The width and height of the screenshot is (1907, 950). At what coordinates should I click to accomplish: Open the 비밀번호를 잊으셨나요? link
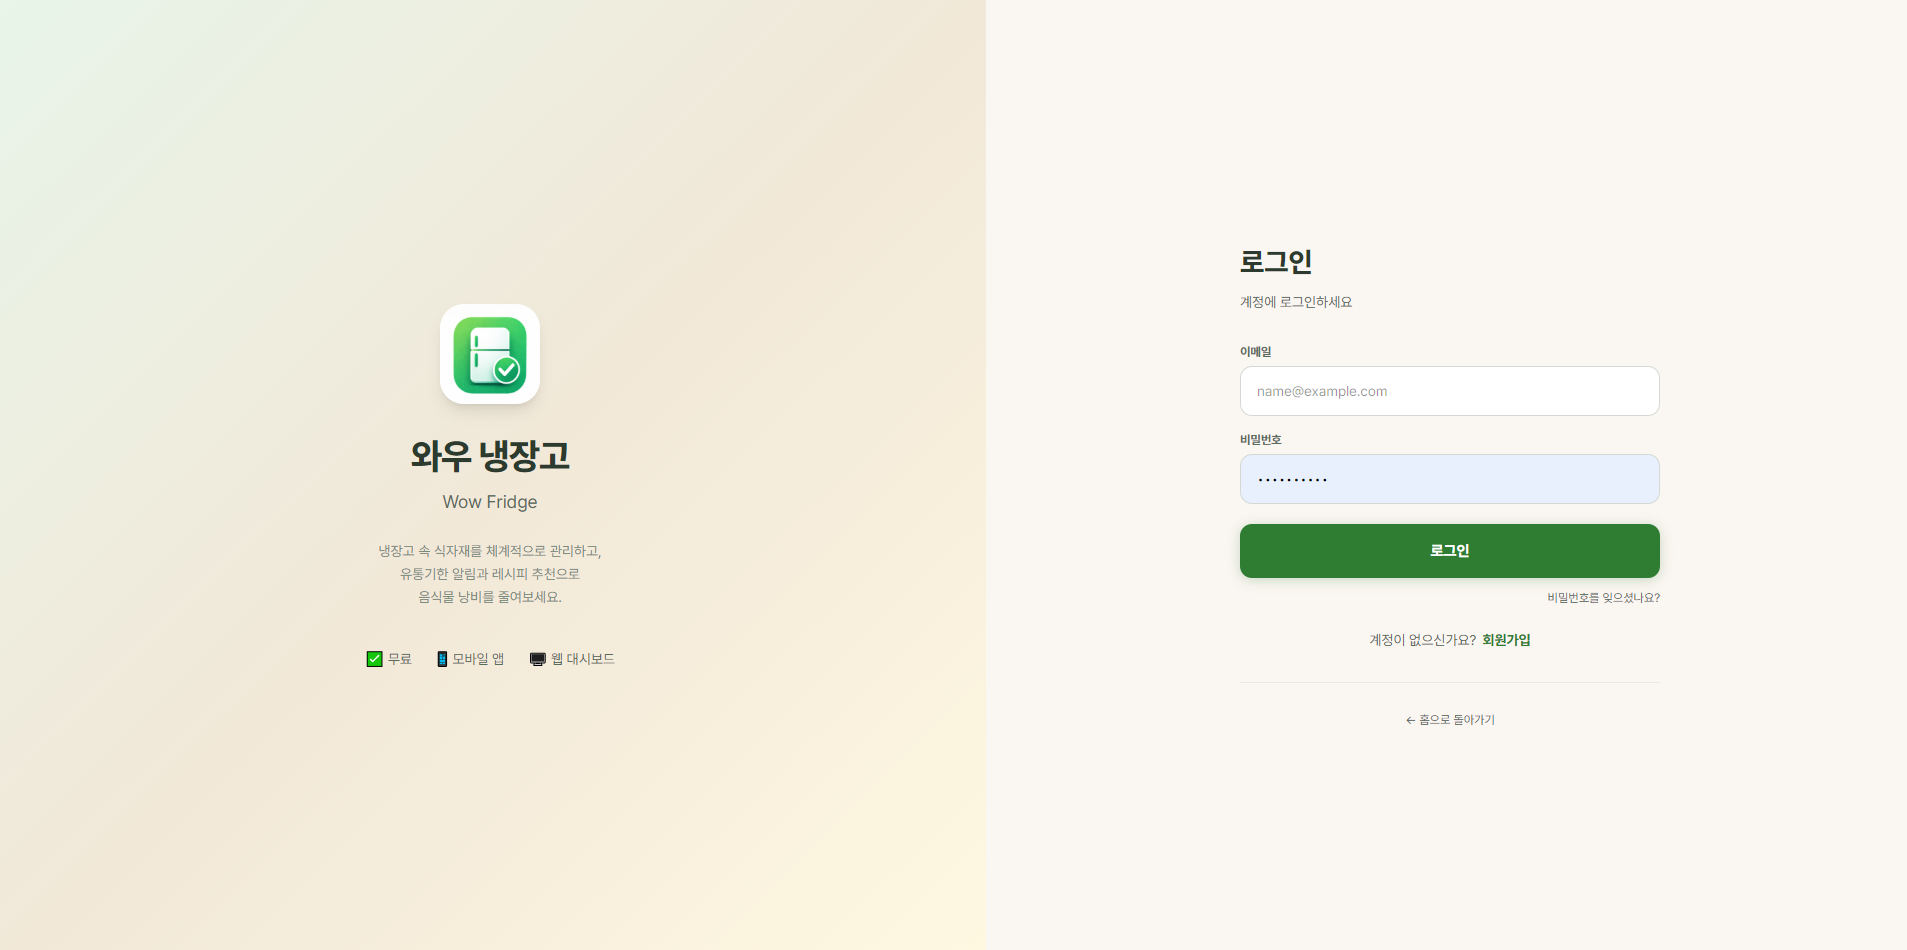click(x=1603, y=598)
